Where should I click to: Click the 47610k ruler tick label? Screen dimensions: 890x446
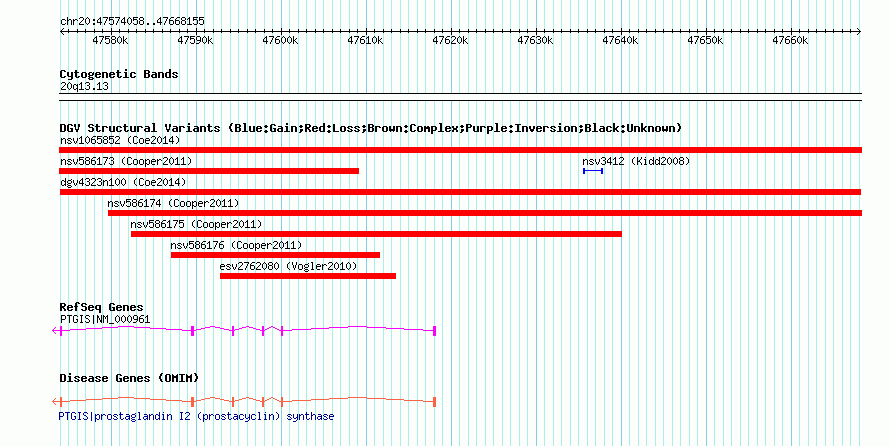366,40
